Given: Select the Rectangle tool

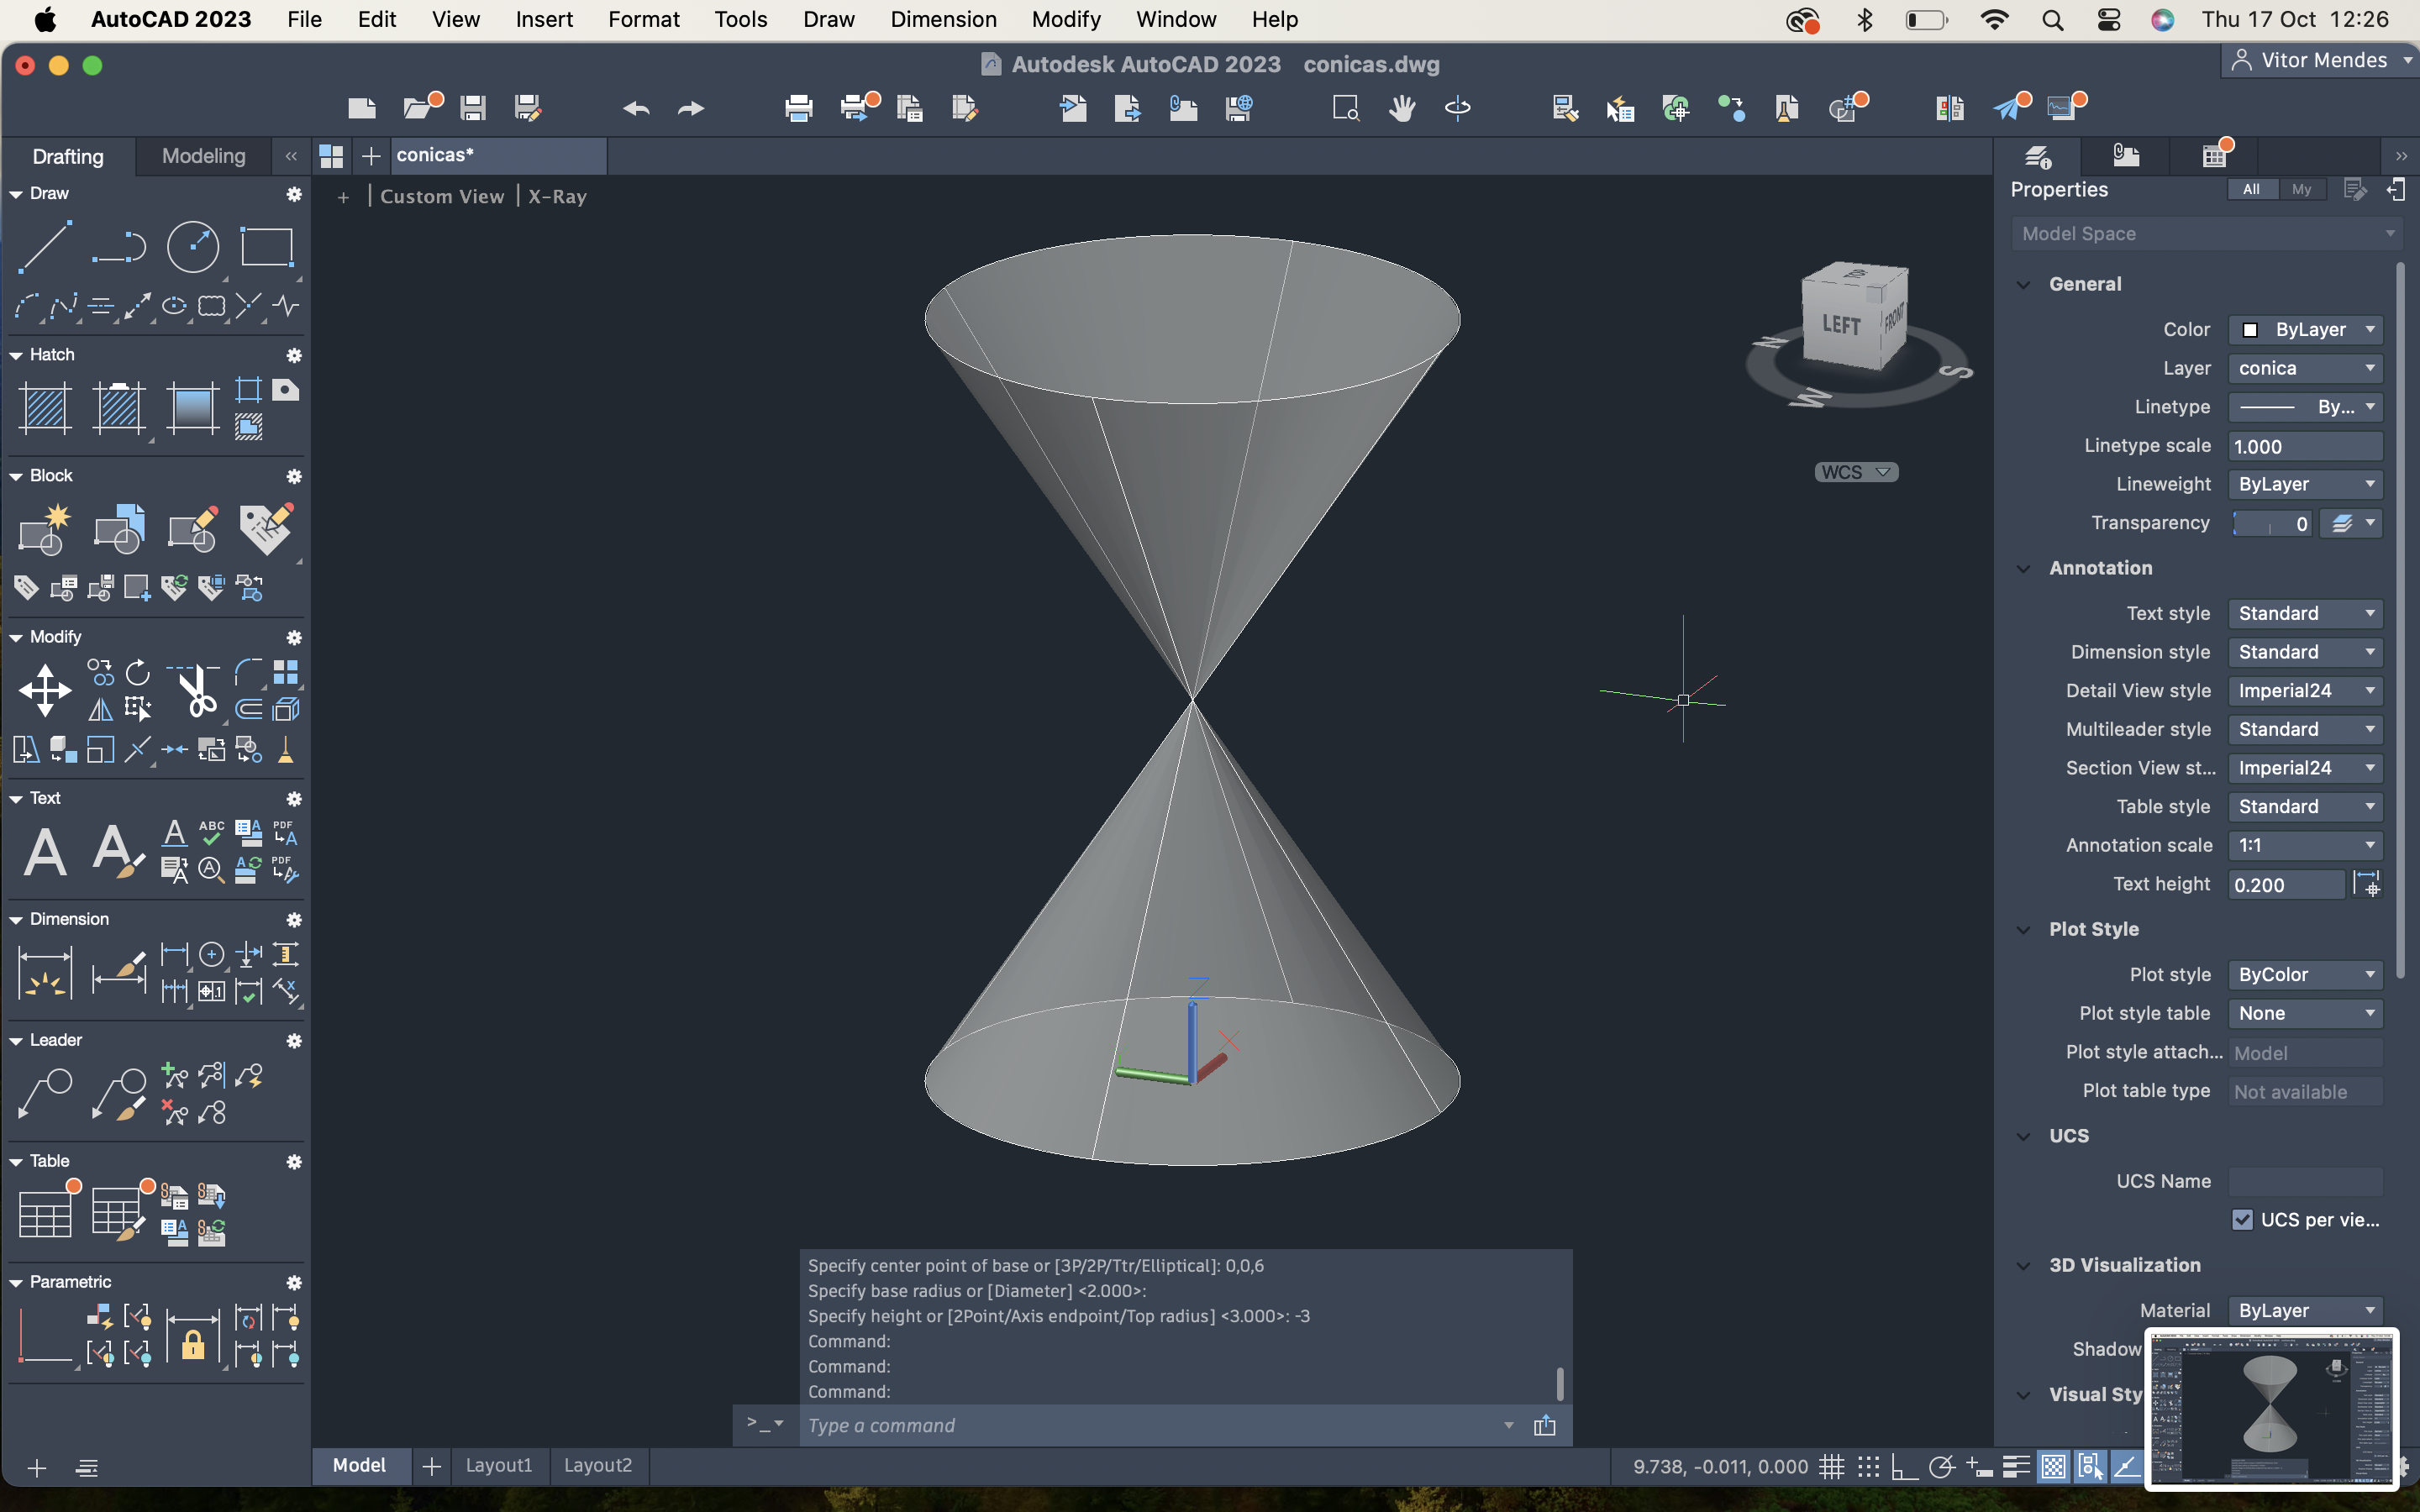Looking at the screenshot, I should [266, 246].
